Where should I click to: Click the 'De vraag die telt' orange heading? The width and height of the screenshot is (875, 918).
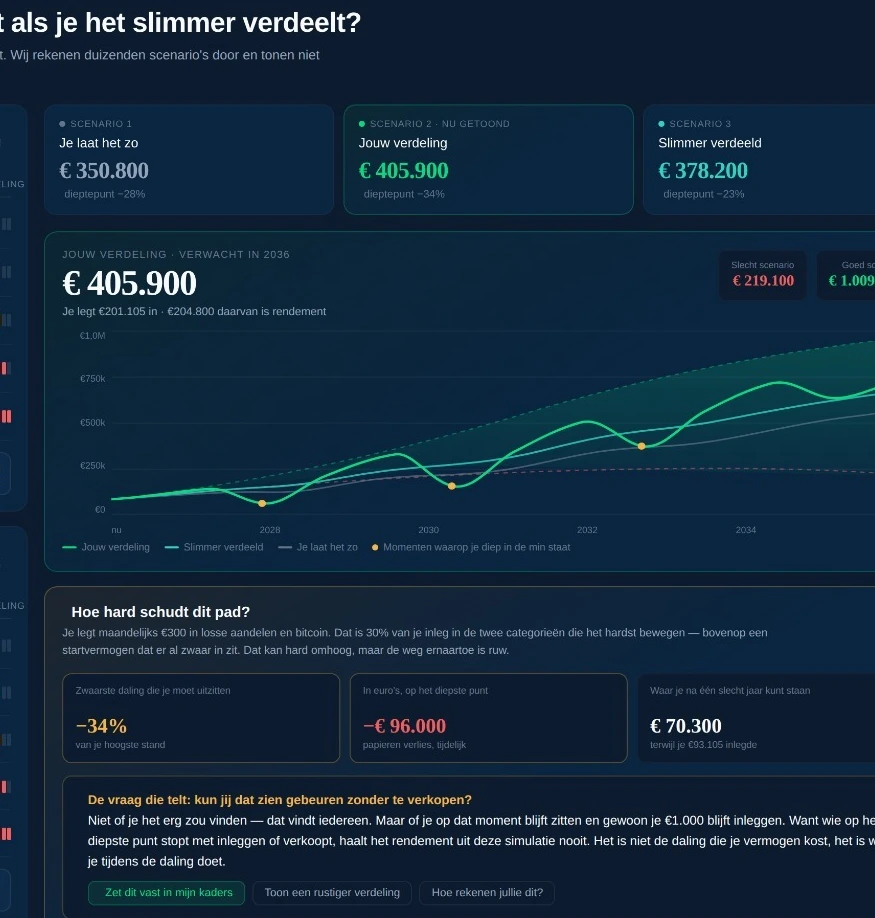point(280,800)
